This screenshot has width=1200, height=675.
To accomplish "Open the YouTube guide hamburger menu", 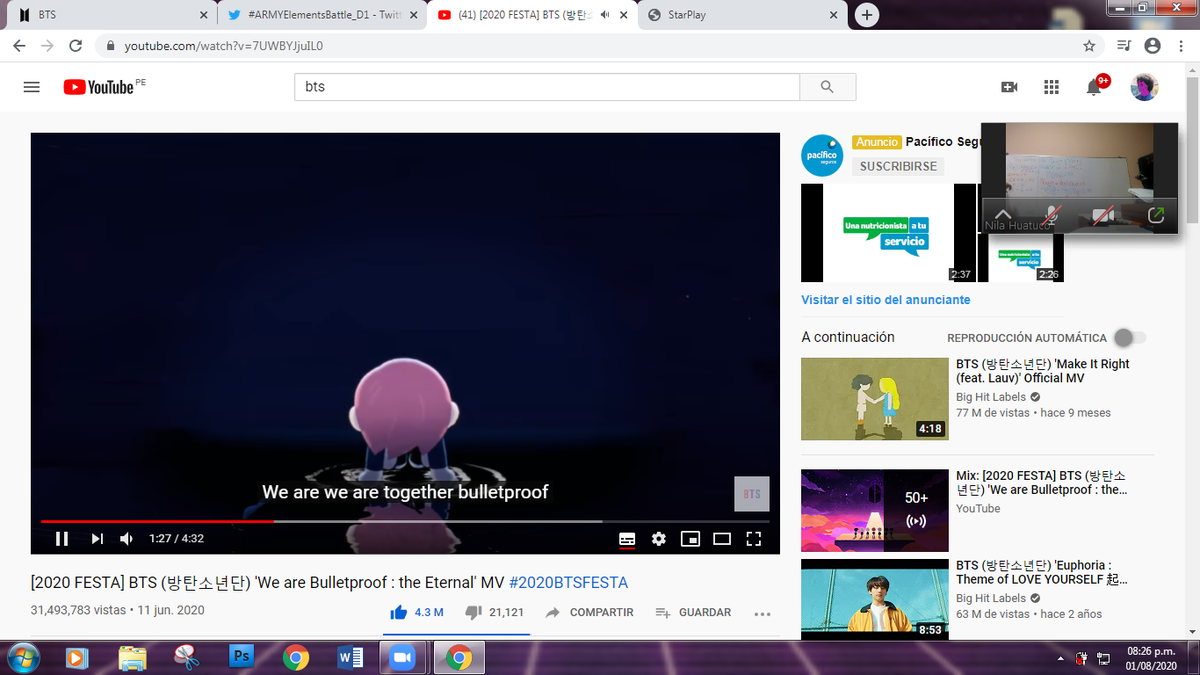I will click(x=31, y=87).
